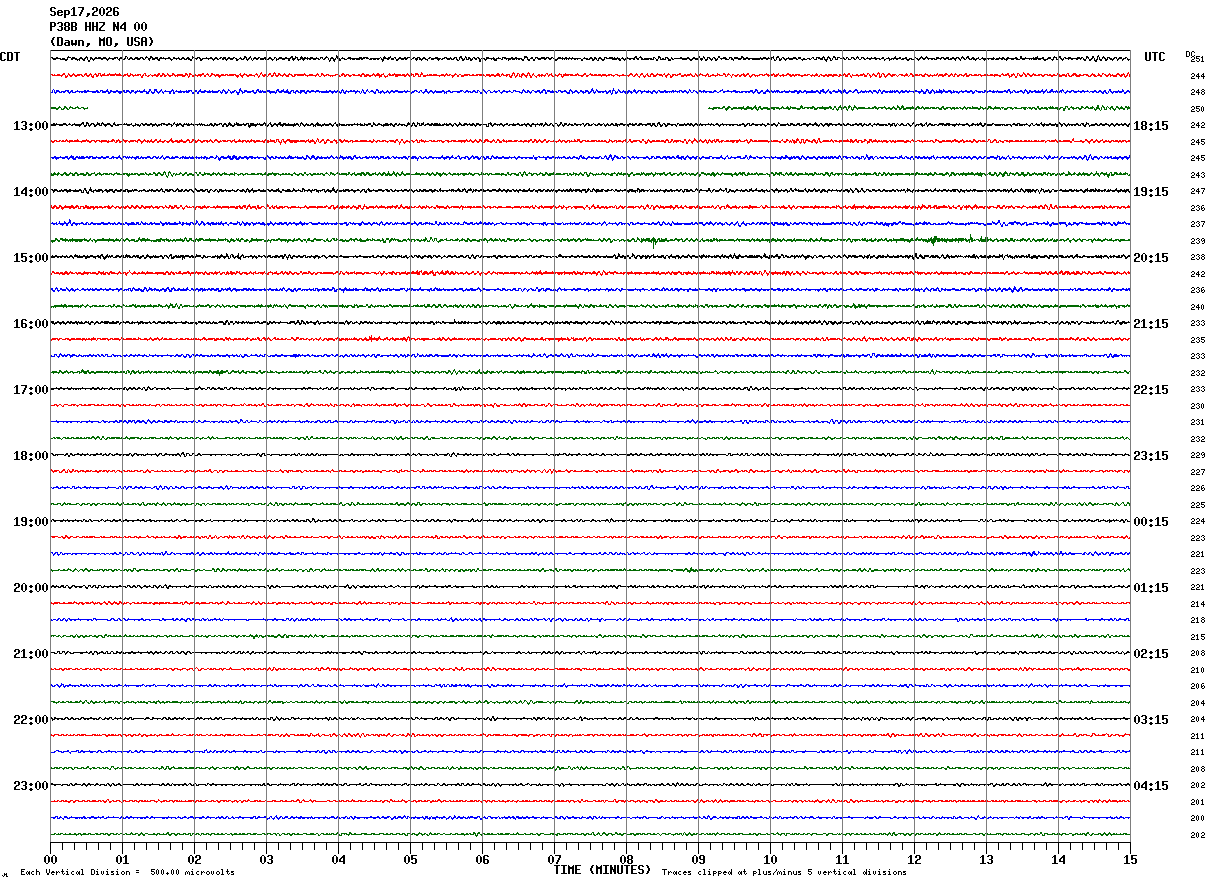1210x886 pixels.
Task: Click the 18:15 UTC time label
Action: click(1150, 125)
